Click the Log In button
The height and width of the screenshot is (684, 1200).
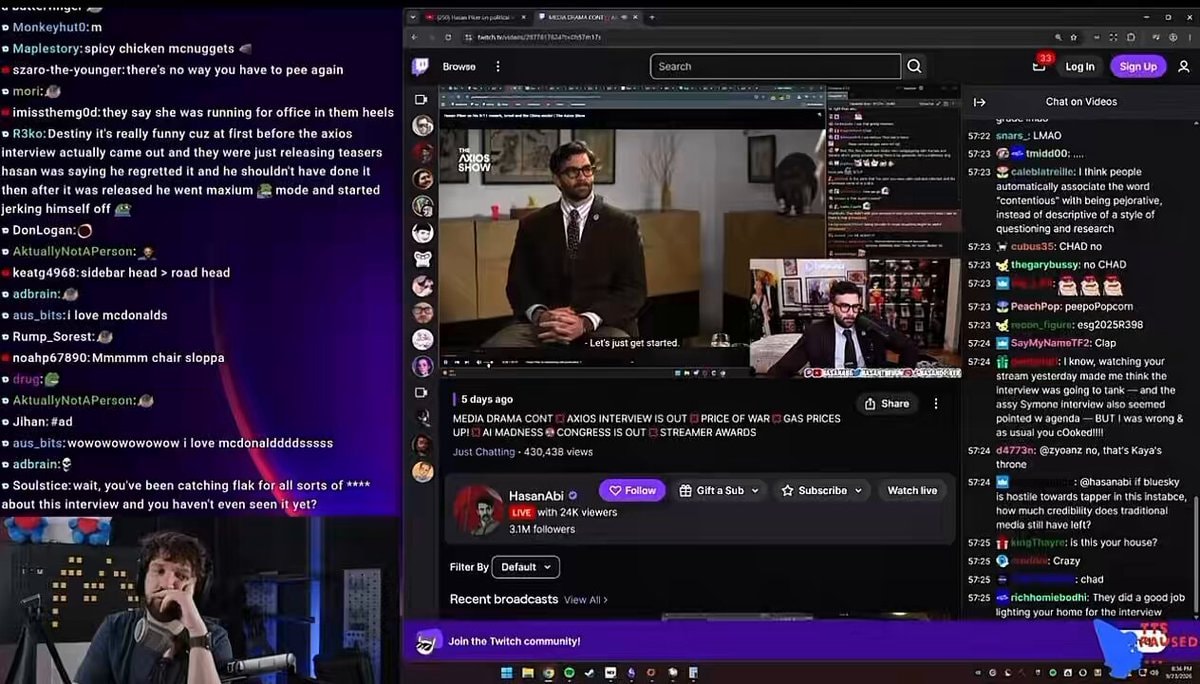(x=1080, y=66)
